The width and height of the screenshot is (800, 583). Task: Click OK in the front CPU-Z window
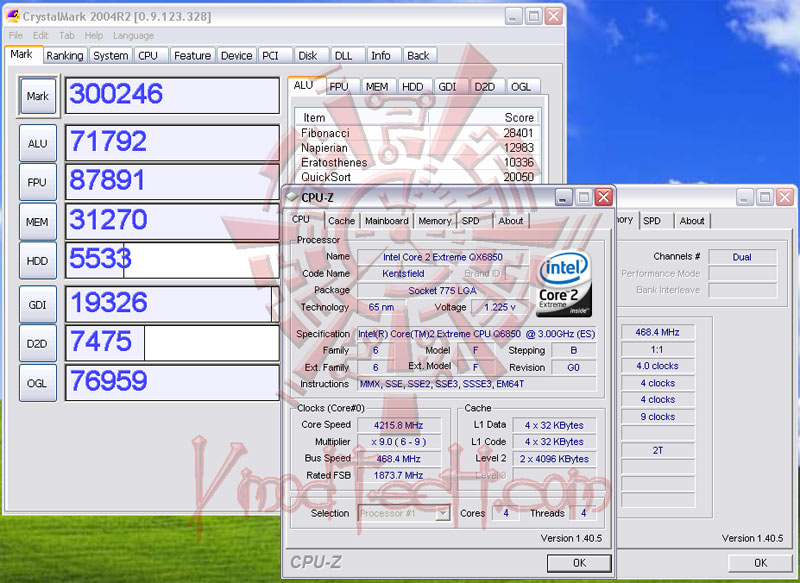click(579, 563)
